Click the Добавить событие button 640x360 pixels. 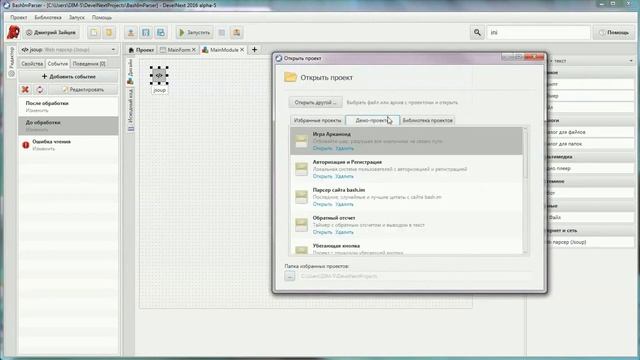(x=69, y=76)
